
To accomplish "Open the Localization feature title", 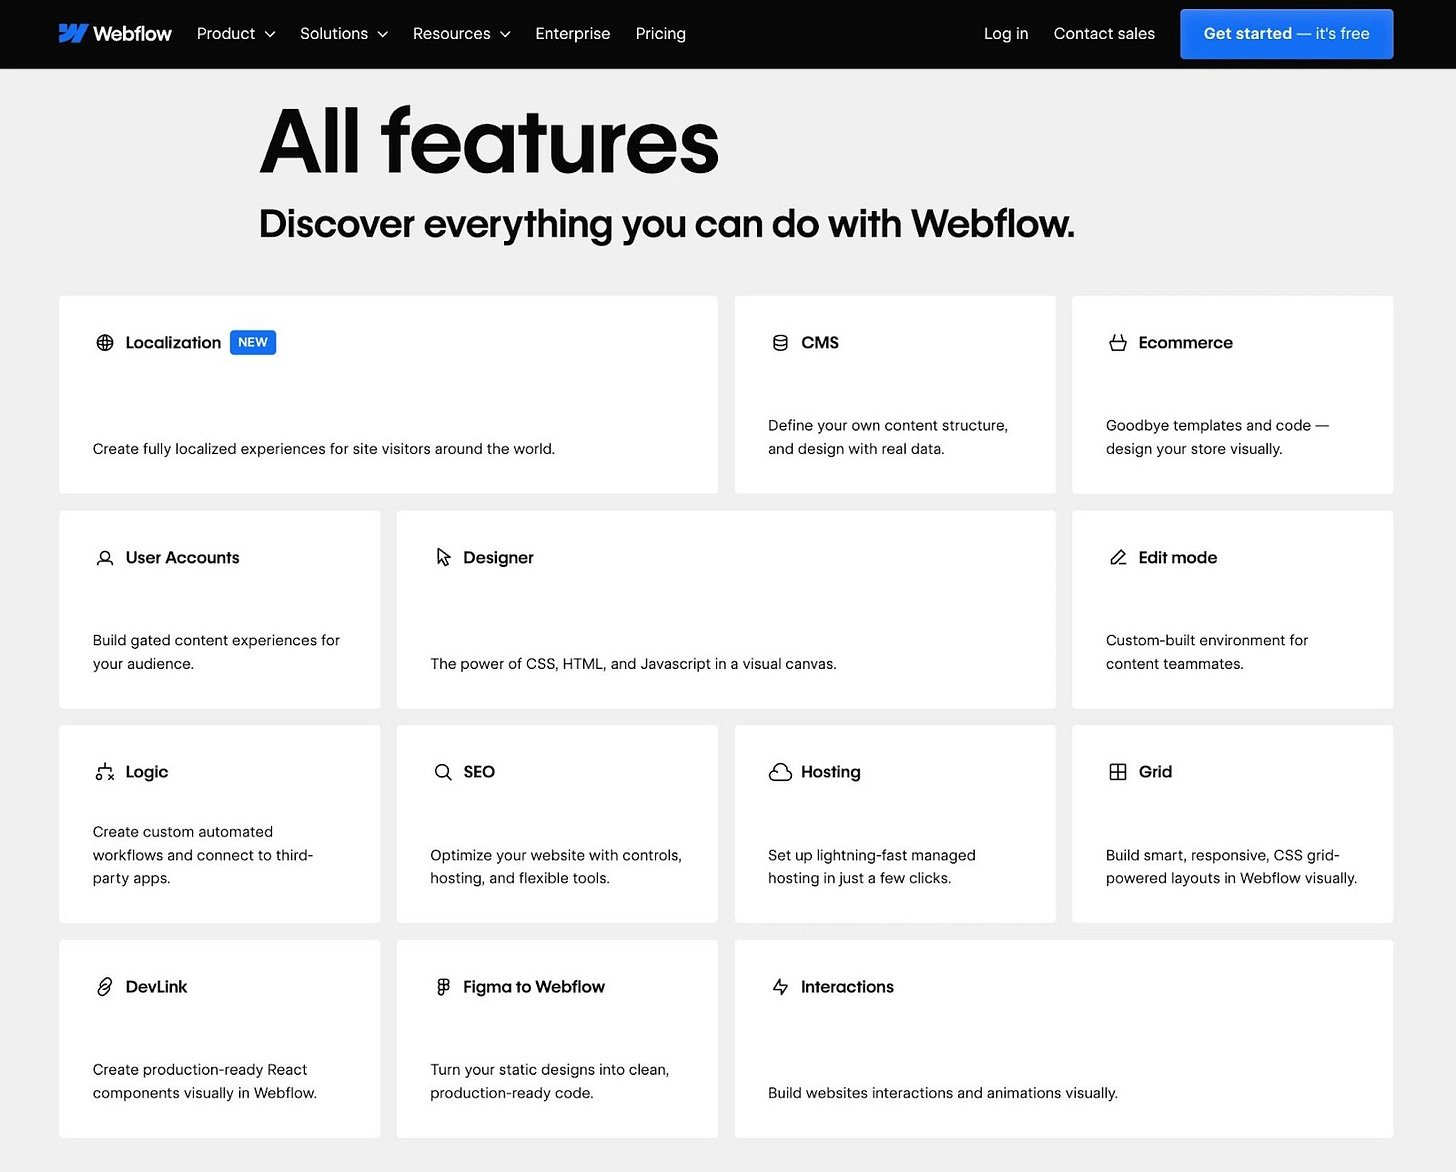I will [x=173, y=343].
